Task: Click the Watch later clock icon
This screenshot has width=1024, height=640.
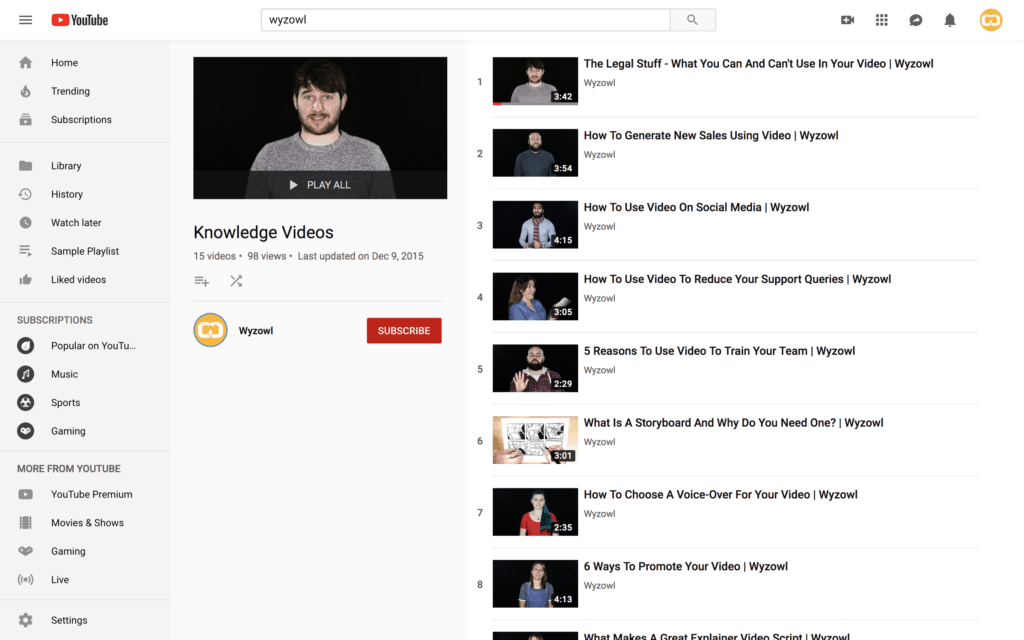Action: [25, 223]
